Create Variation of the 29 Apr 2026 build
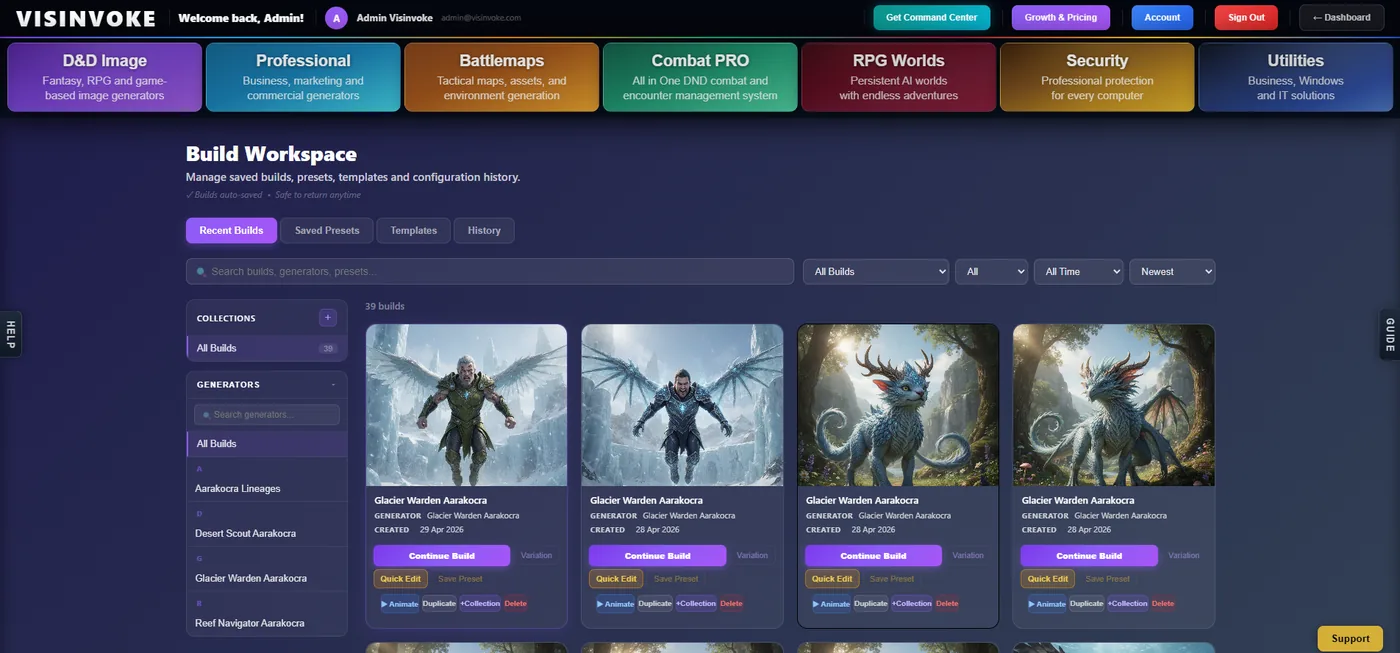The height and width of the screenshot is (653, 1400). [x=536, y=556]
